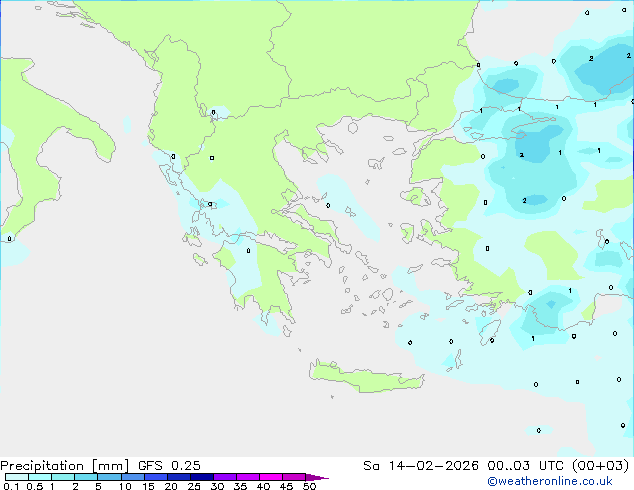
Task: Click the Rhodes island outline on the map
Action: click(x=490, y=332)
